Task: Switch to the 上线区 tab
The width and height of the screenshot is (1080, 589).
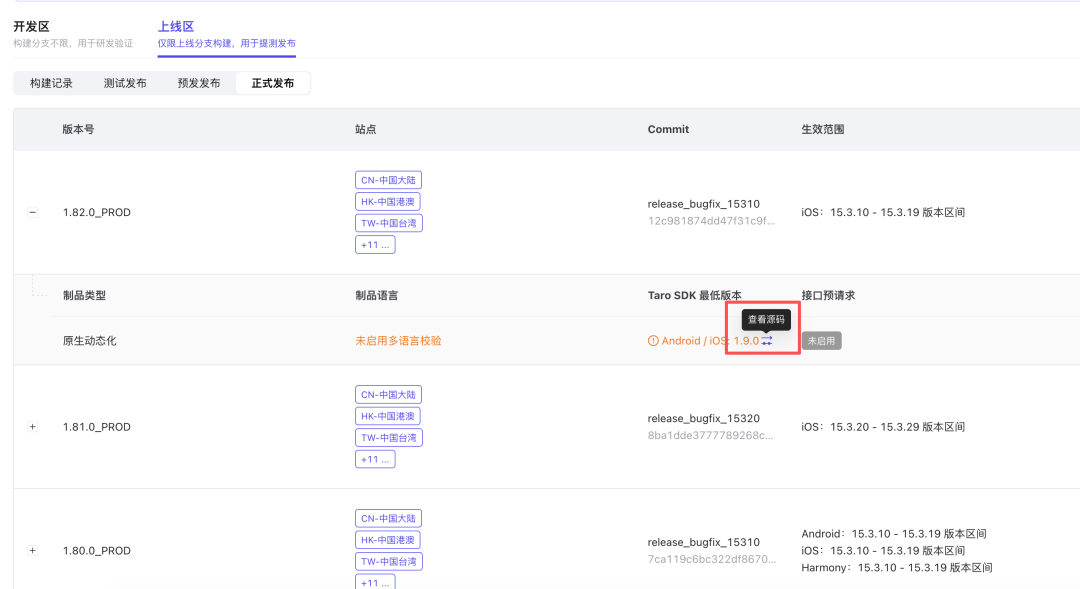Action: tap(227, 34)
